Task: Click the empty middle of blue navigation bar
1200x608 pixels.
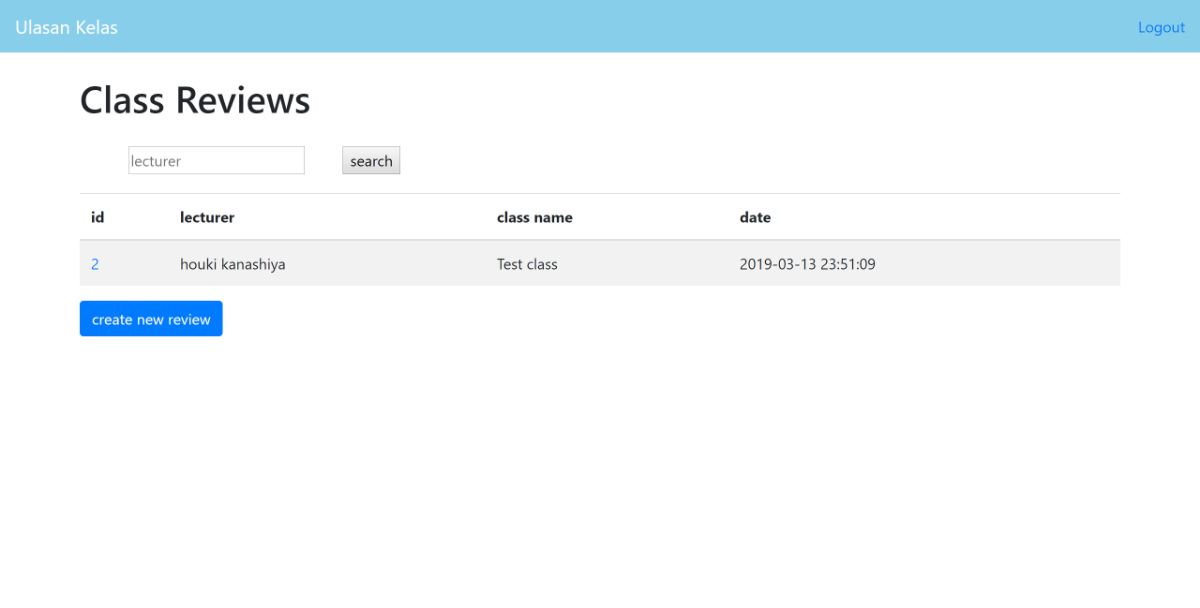Action: click(x=600, y=27)
